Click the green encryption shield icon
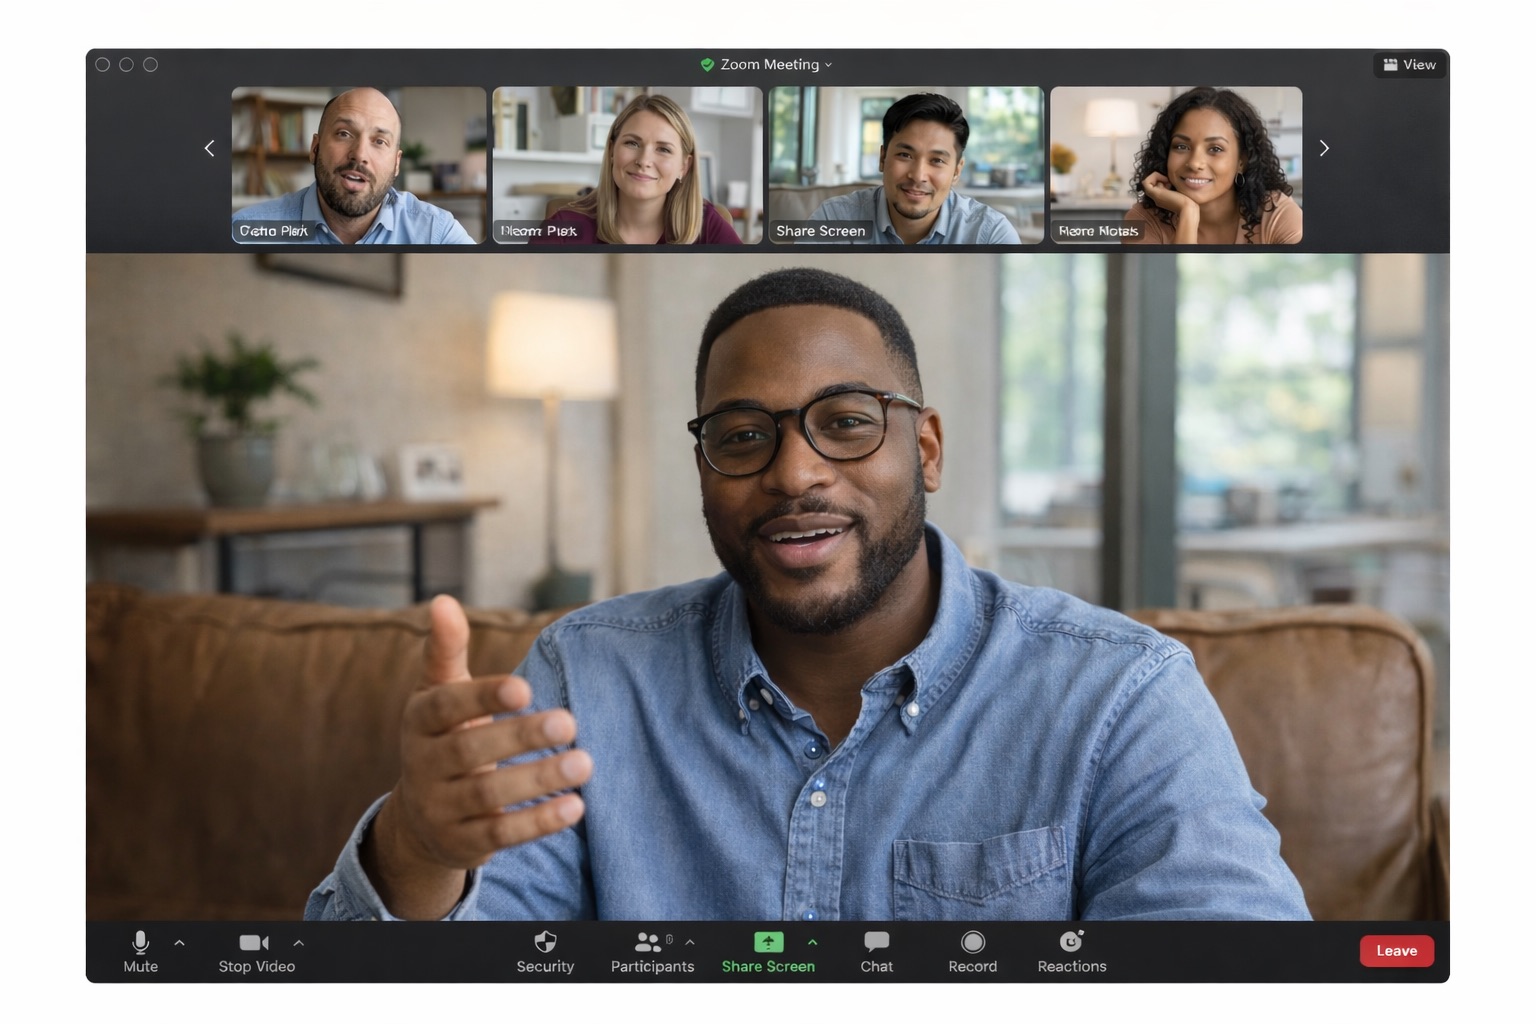 click(707, 65)
